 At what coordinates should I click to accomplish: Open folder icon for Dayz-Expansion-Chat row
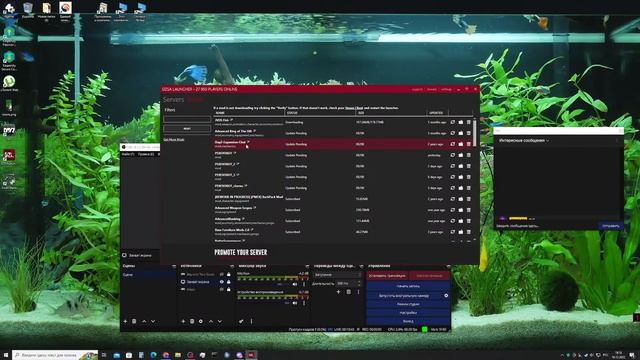[460, 144]
